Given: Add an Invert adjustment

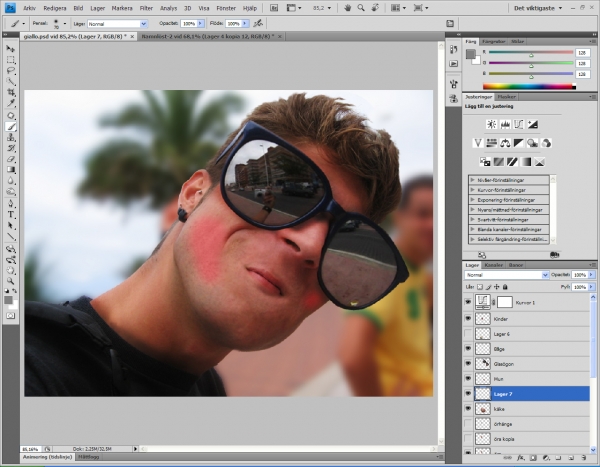Looking at the screenshot, I should point(485,162).
